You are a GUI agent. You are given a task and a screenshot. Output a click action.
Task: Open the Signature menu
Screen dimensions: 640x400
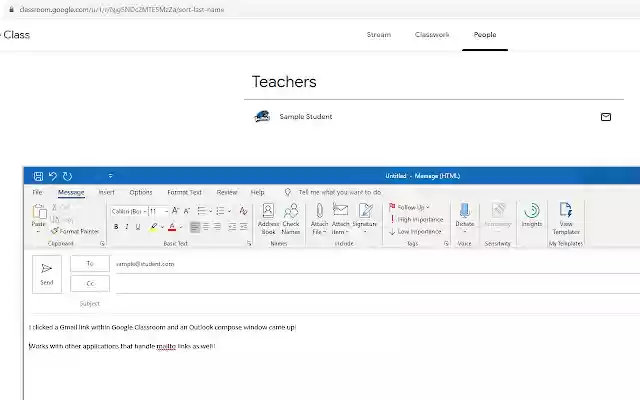(x=364, y=219)
